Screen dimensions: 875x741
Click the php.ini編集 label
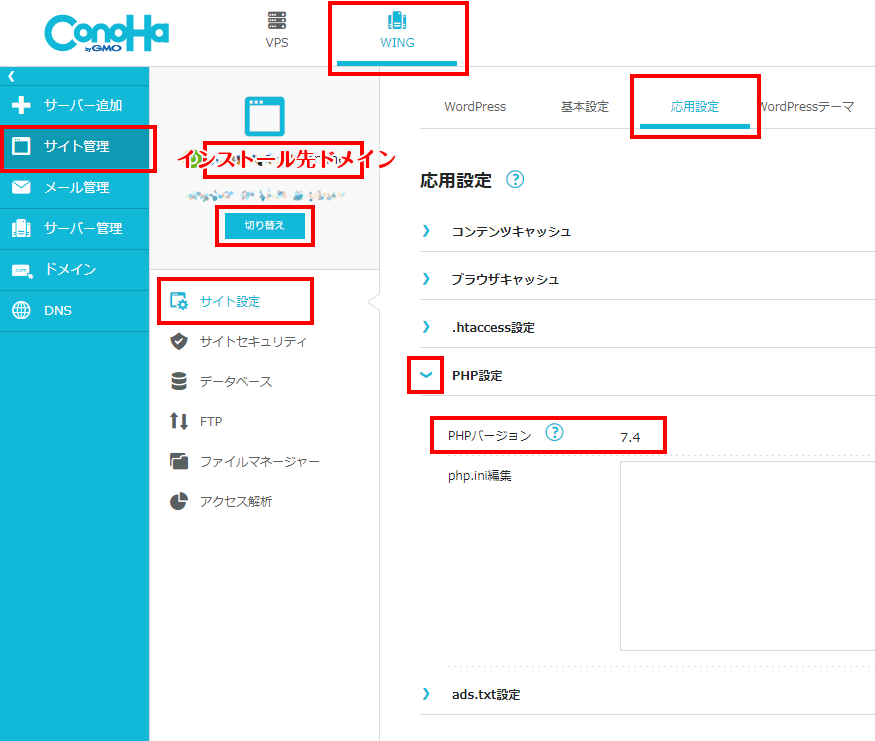479,475
